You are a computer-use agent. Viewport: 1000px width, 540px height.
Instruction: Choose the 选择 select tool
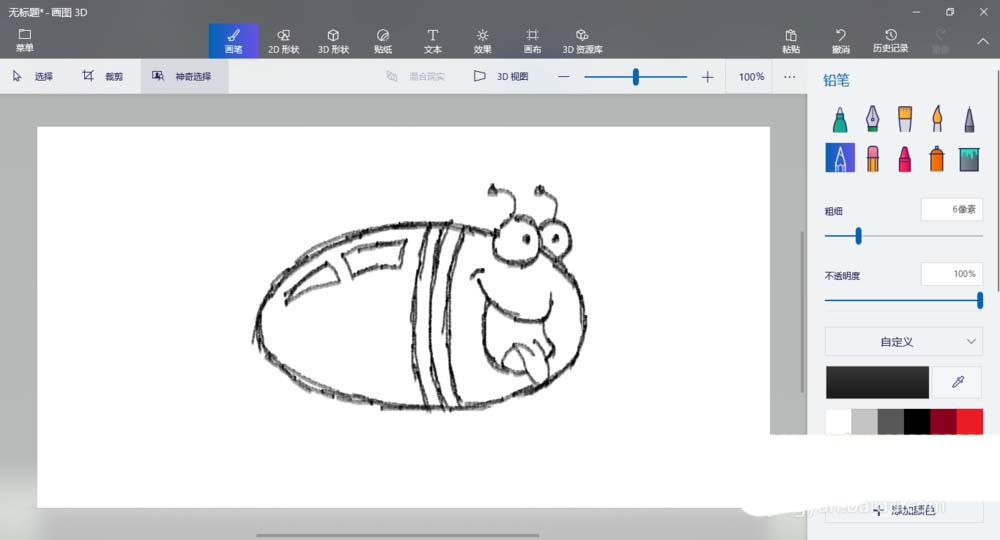[33, 77]
